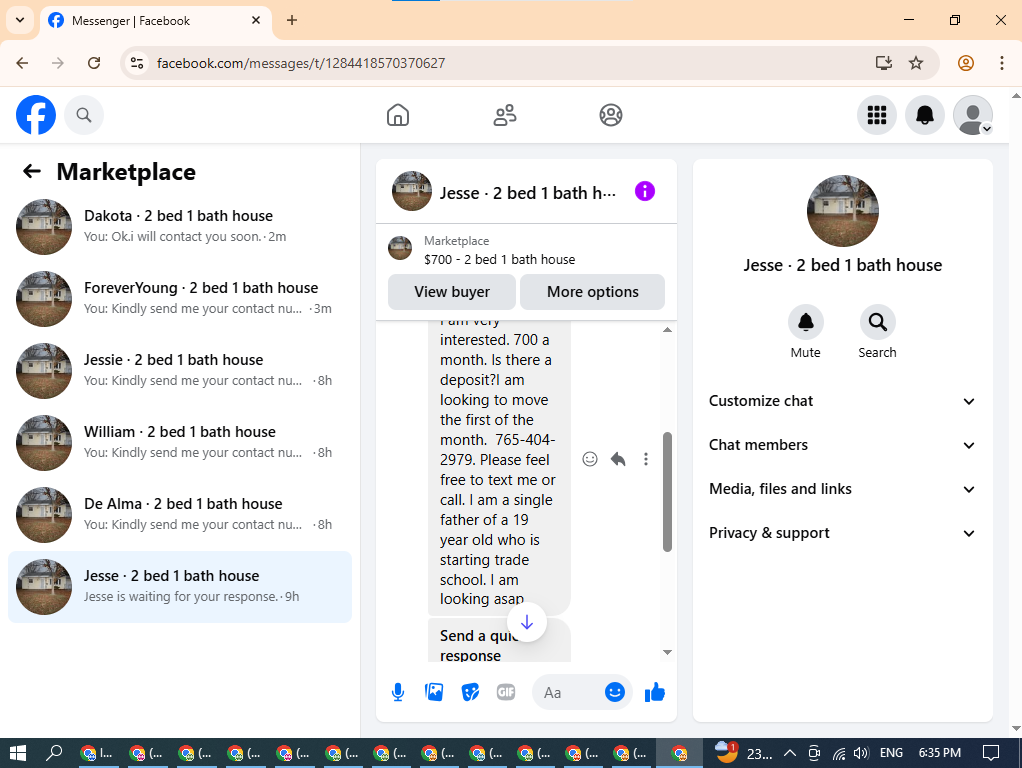
Task: Click the browser back button
Action: point(22,63)
